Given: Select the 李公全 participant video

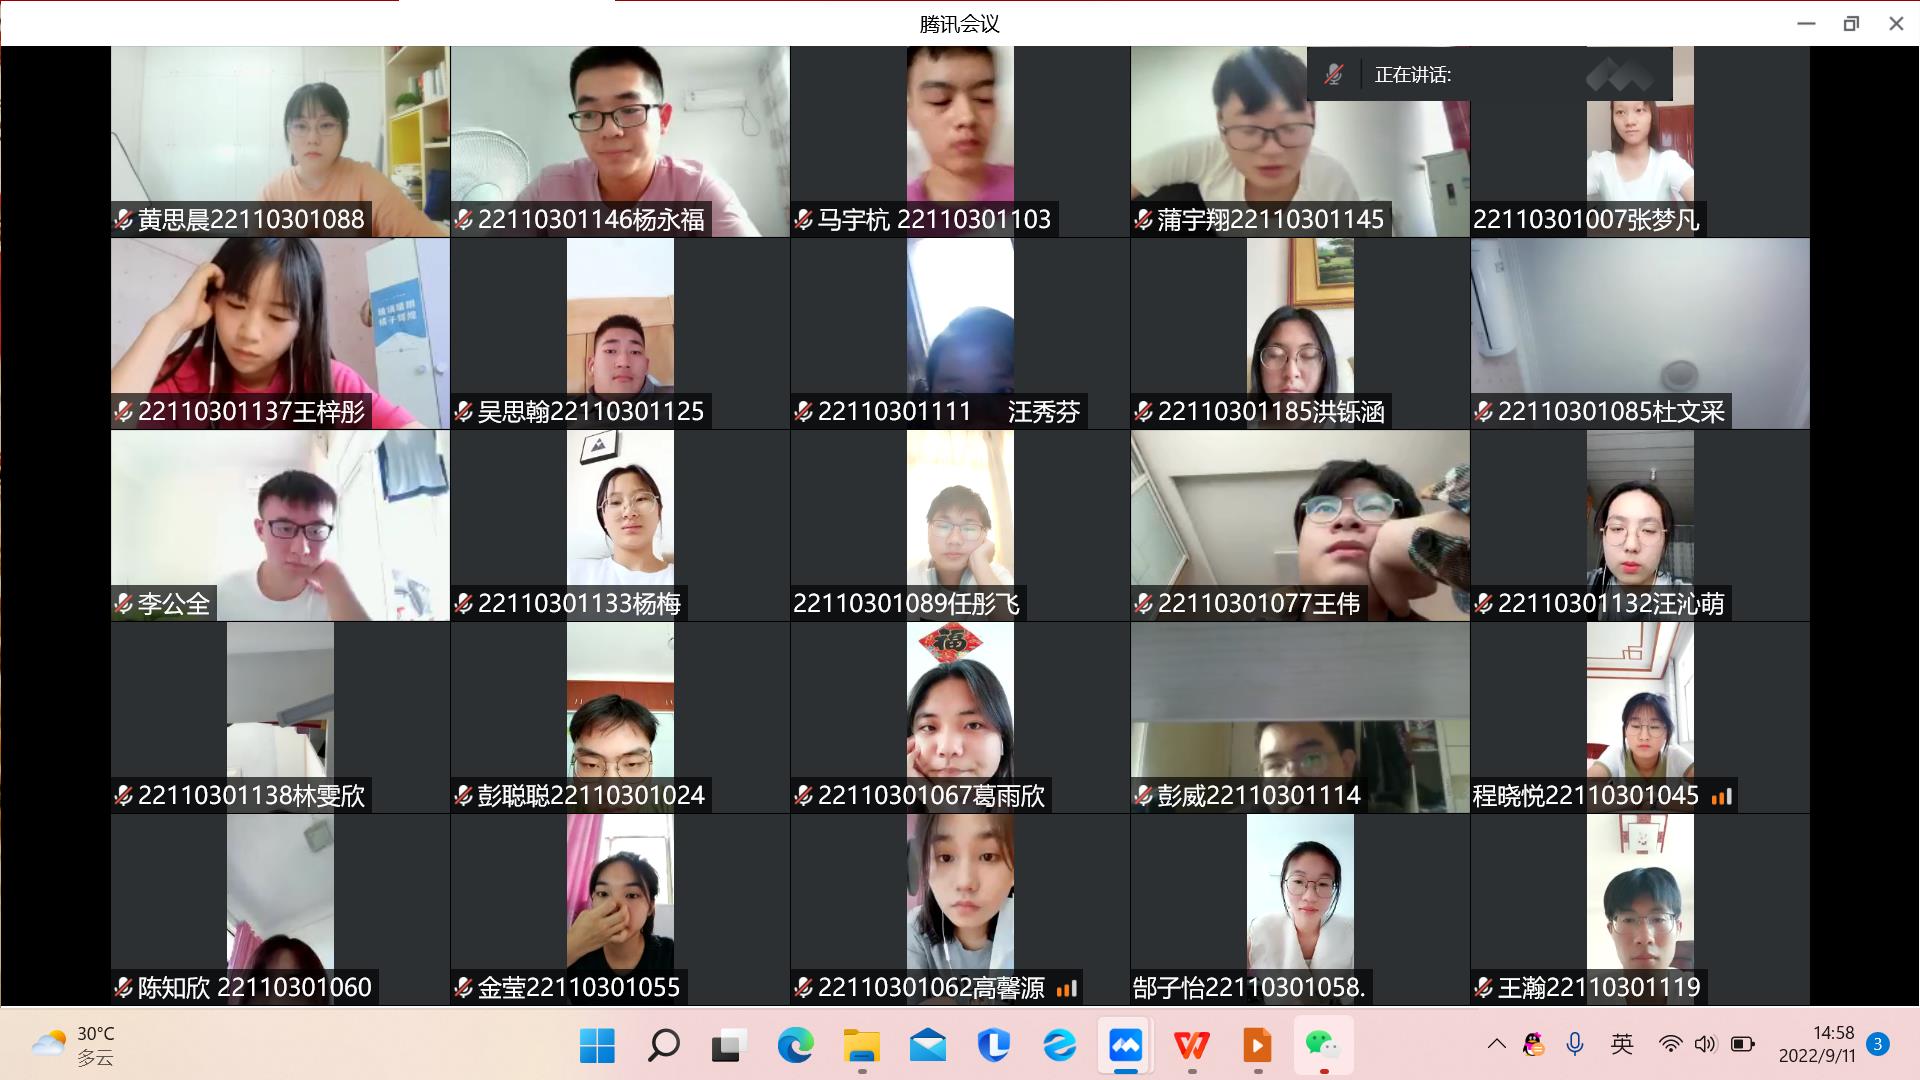Looking at the screenshot, I should [x=280, y=525].
